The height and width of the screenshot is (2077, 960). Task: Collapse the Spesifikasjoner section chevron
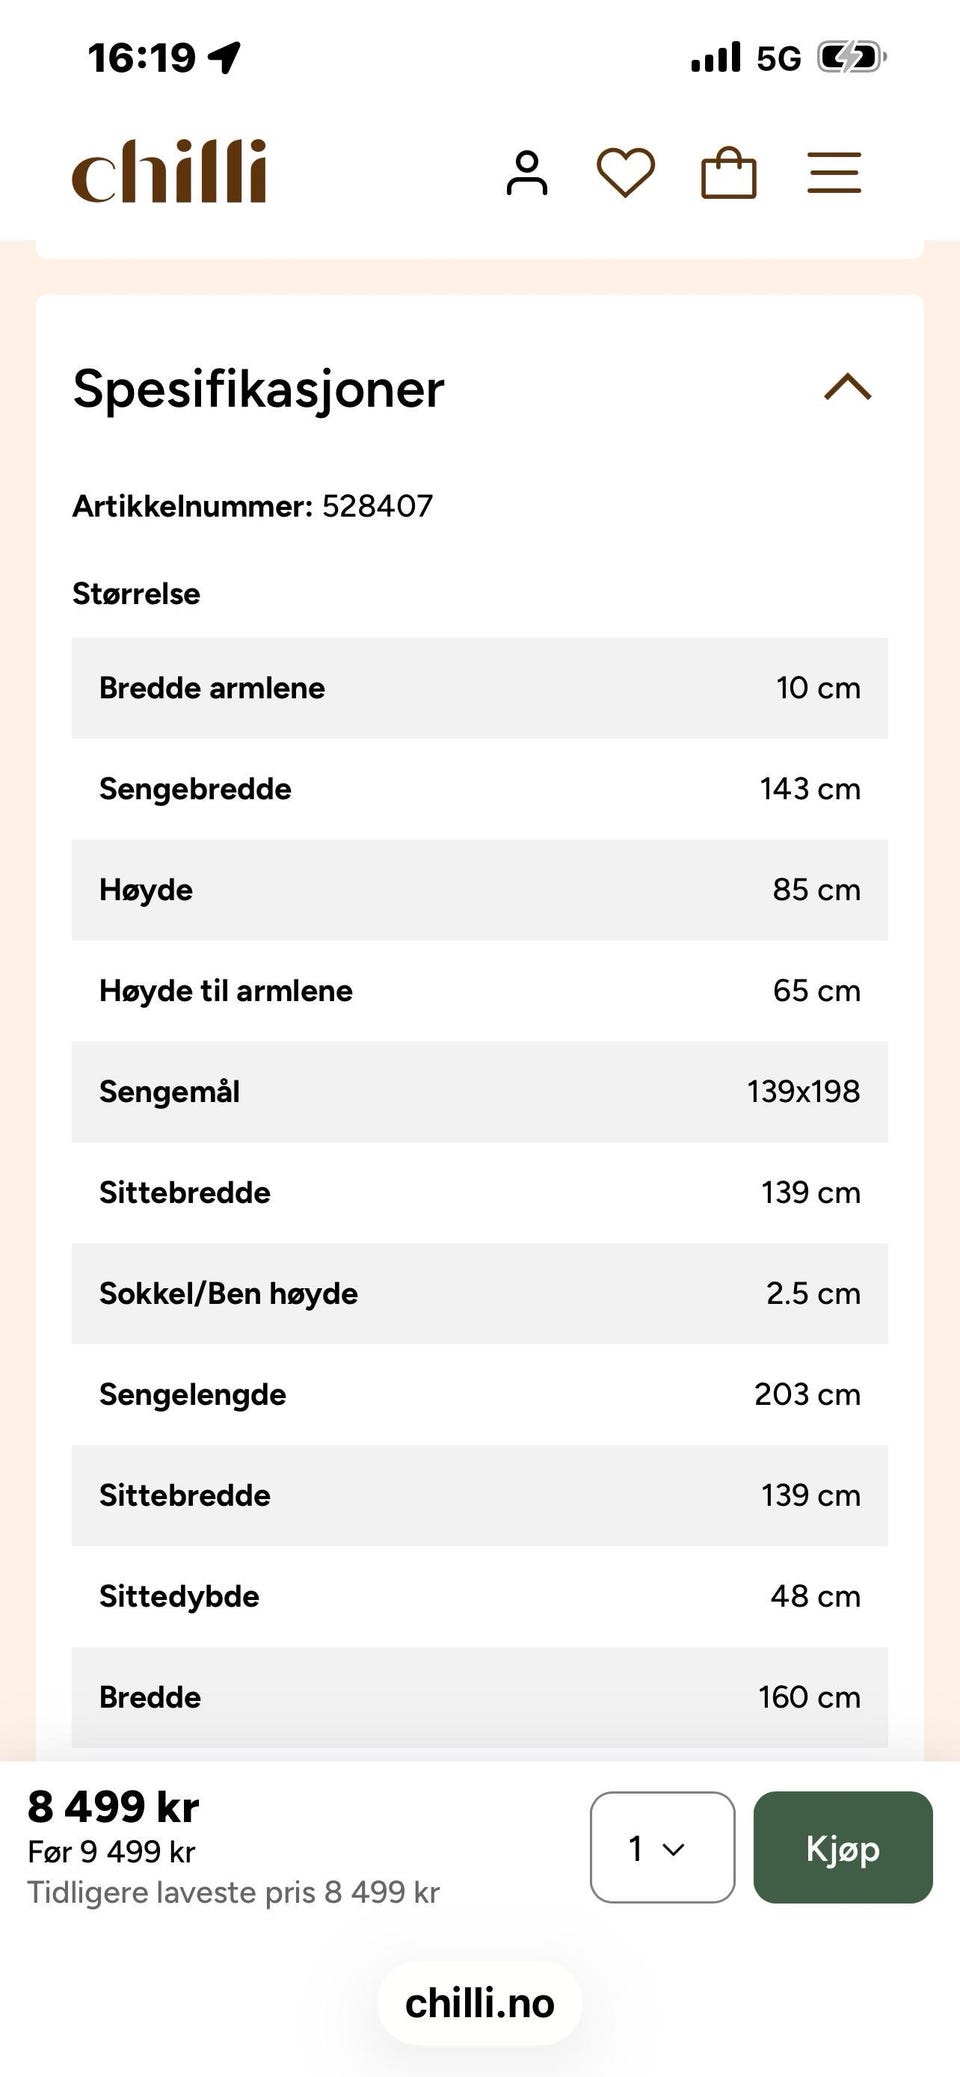coord(848,387)
